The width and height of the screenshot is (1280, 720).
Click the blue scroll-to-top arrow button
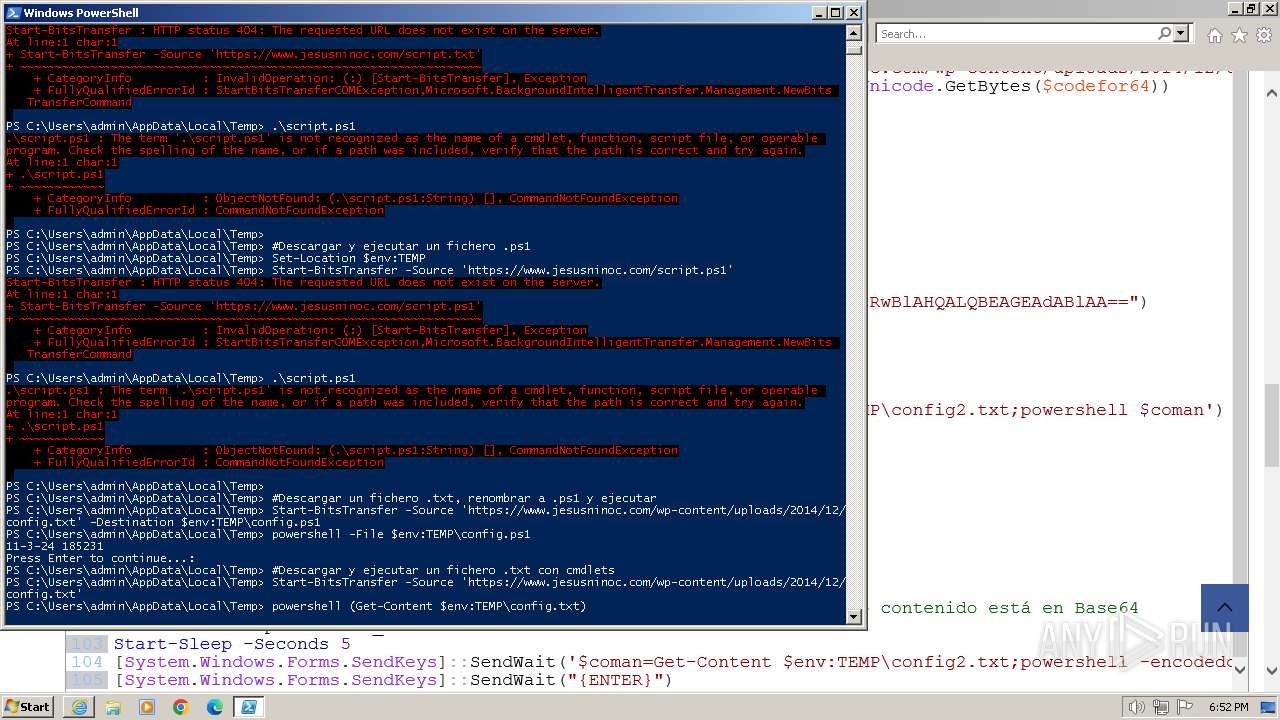tap(1225, 608)
